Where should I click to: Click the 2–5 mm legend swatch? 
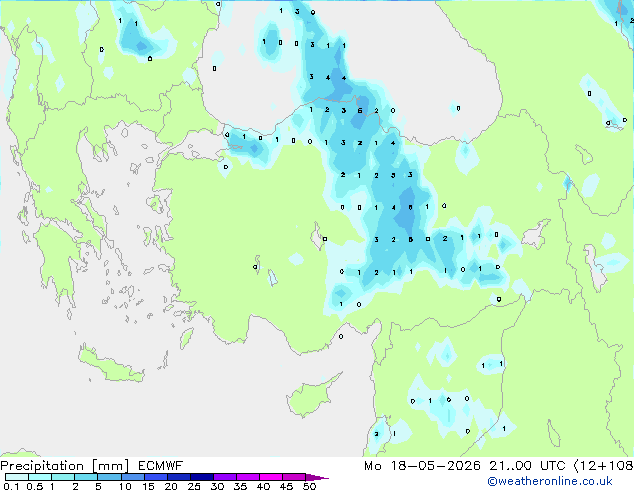[x=86, y=477]
